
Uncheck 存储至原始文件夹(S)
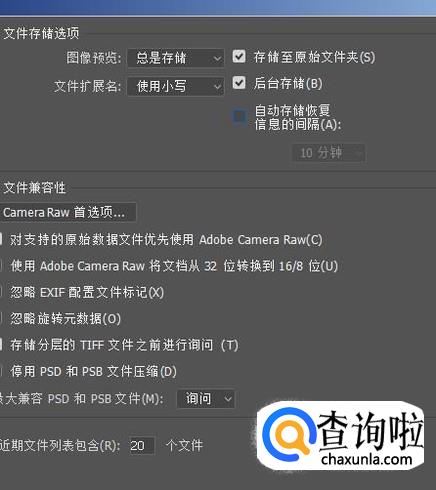(x=239, y=56)
